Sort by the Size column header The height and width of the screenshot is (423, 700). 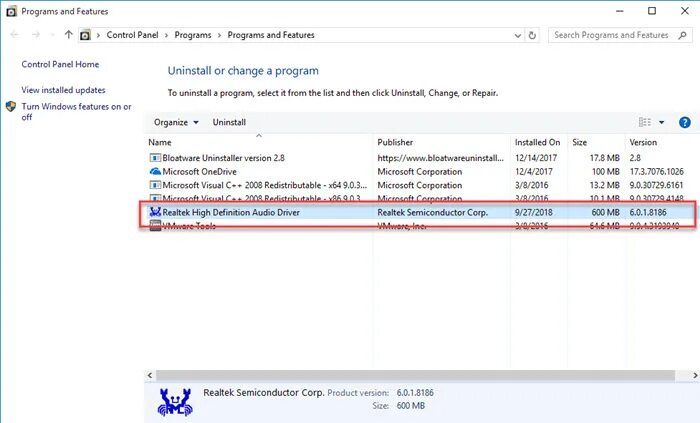[x=579, y=142]
